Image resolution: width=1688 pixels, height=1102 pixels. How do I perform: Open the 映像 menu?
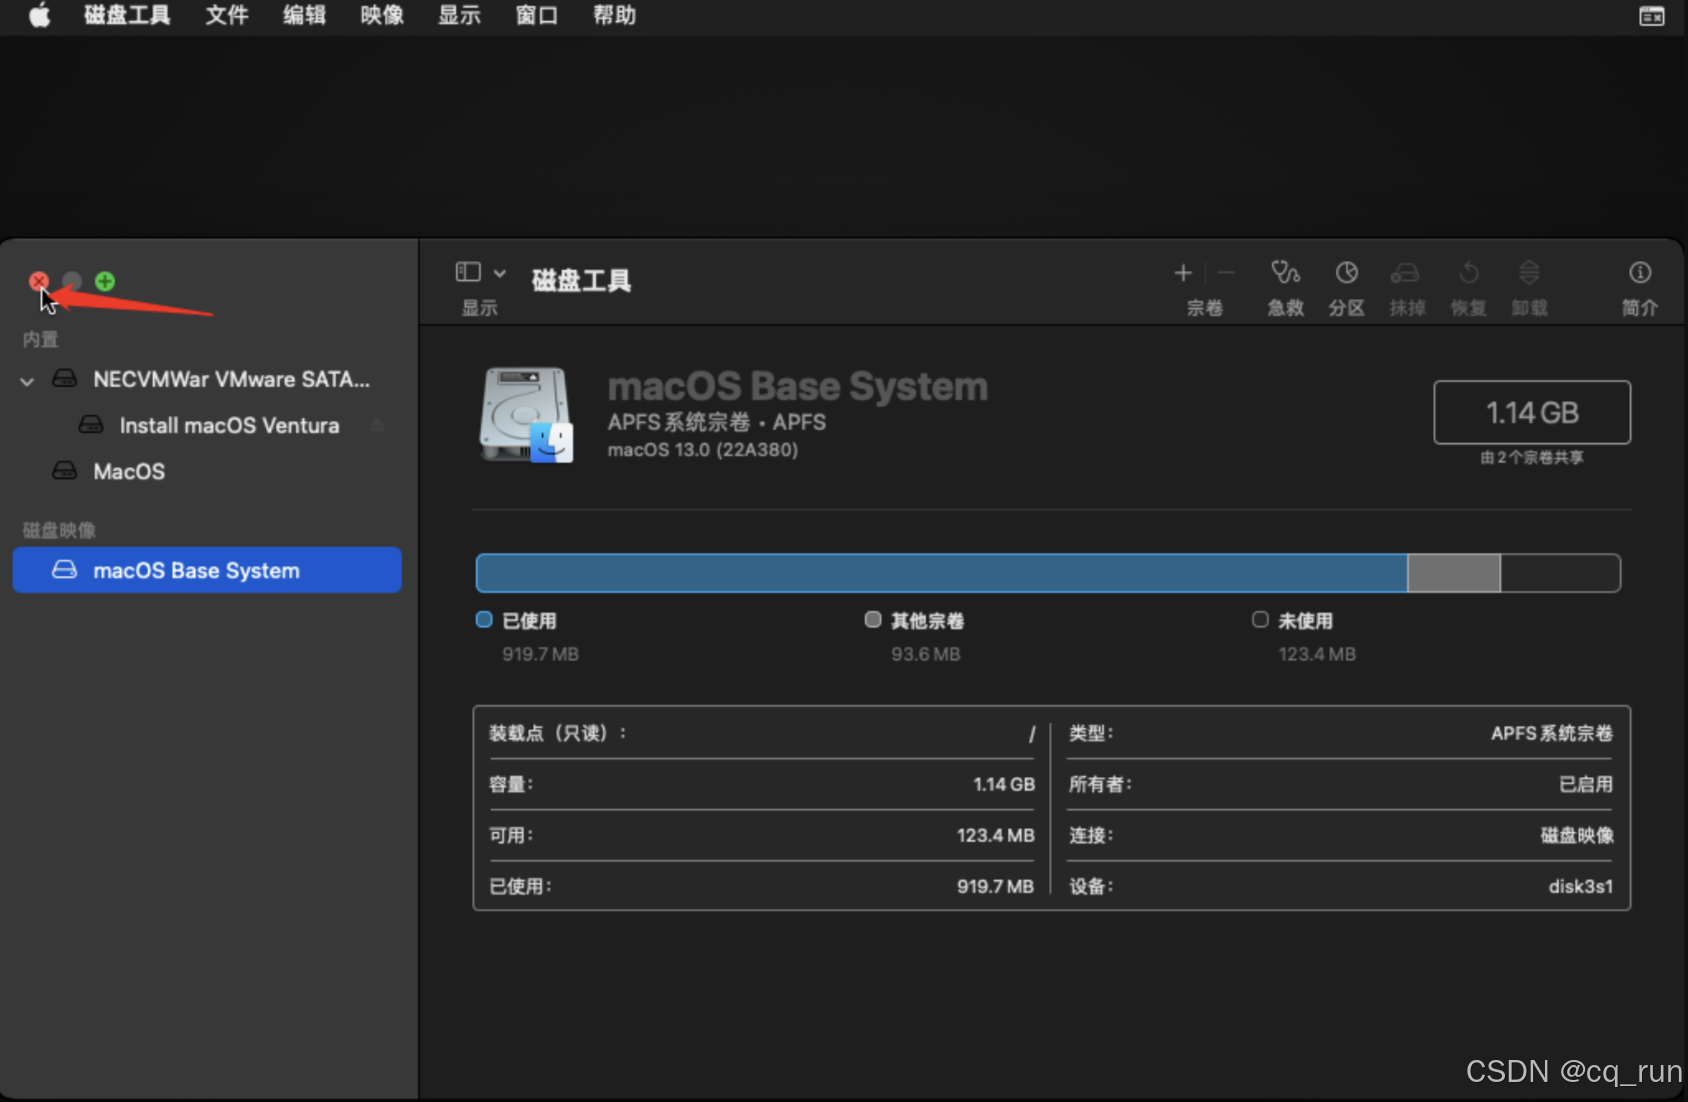point(382,15)
